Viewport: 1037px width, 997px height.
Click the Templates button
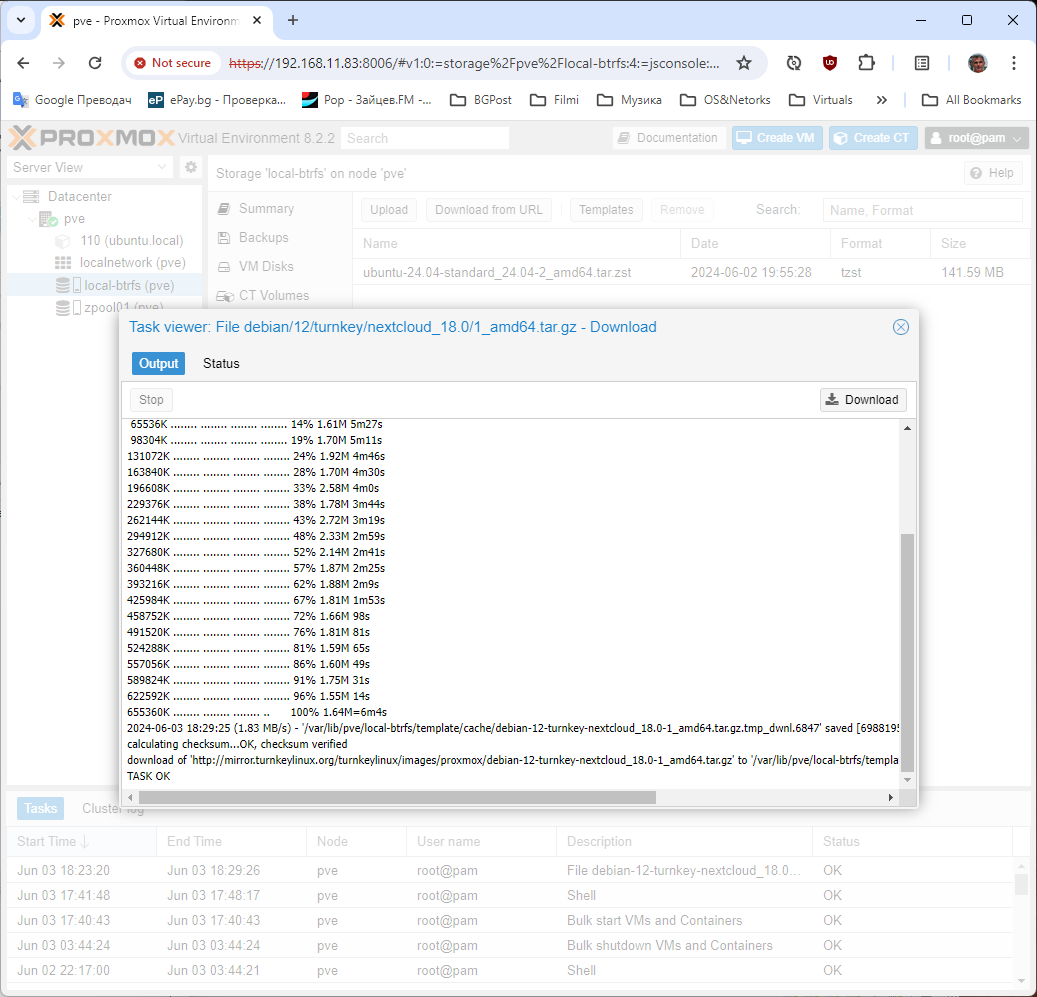click(x=606, y=210)
